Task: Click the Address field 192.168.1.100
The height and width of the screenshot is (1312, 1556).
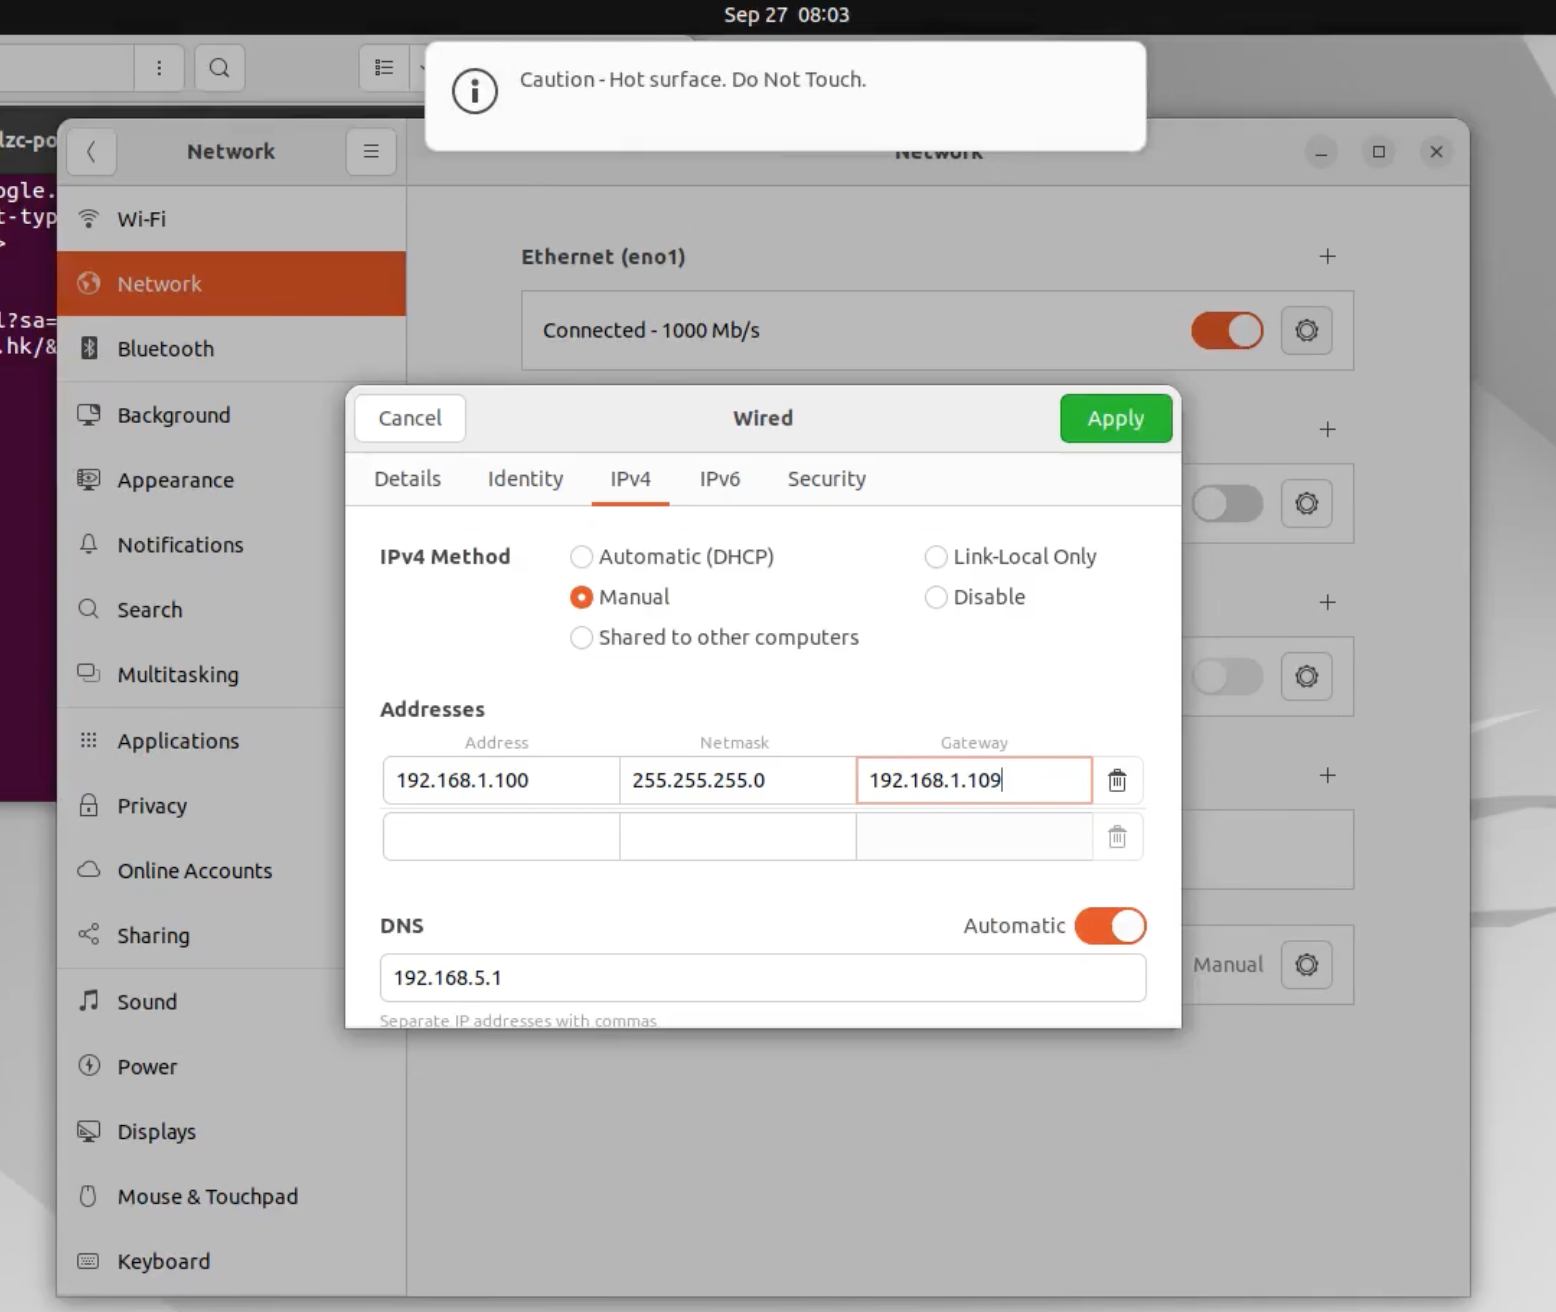Action: point(501,780)
